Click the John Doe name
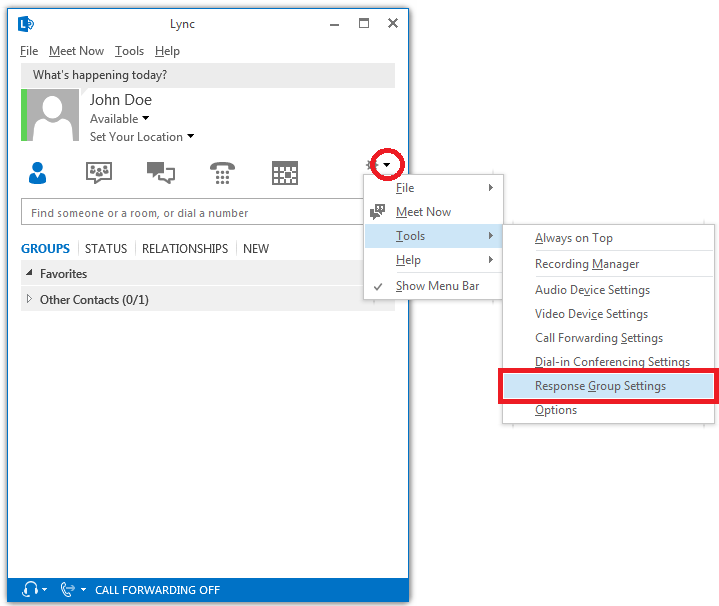Screen dimensions: 719x606 [121, 100]
